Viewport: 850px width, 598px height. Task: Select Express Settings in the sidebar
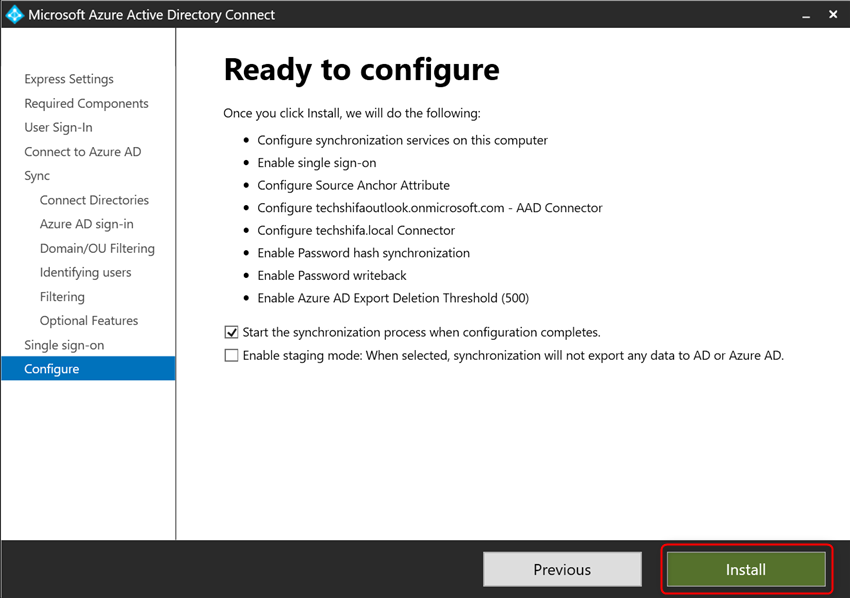pos(68,79)
